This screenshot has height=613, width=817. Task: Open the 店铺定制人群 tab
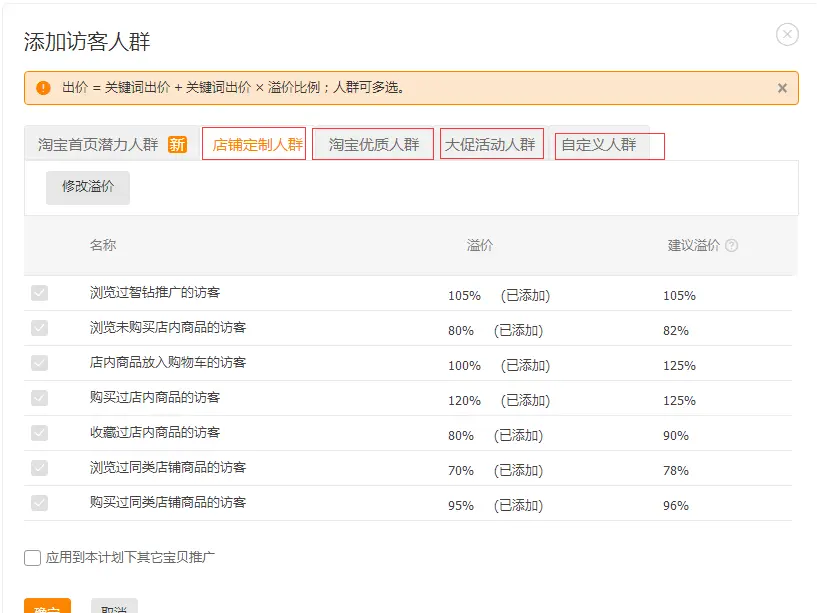(x=256, y=144)
